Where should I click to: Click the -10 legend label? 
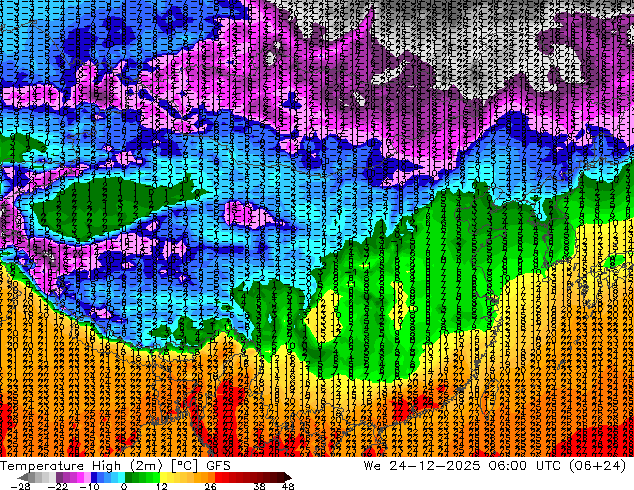coord(89,486)
